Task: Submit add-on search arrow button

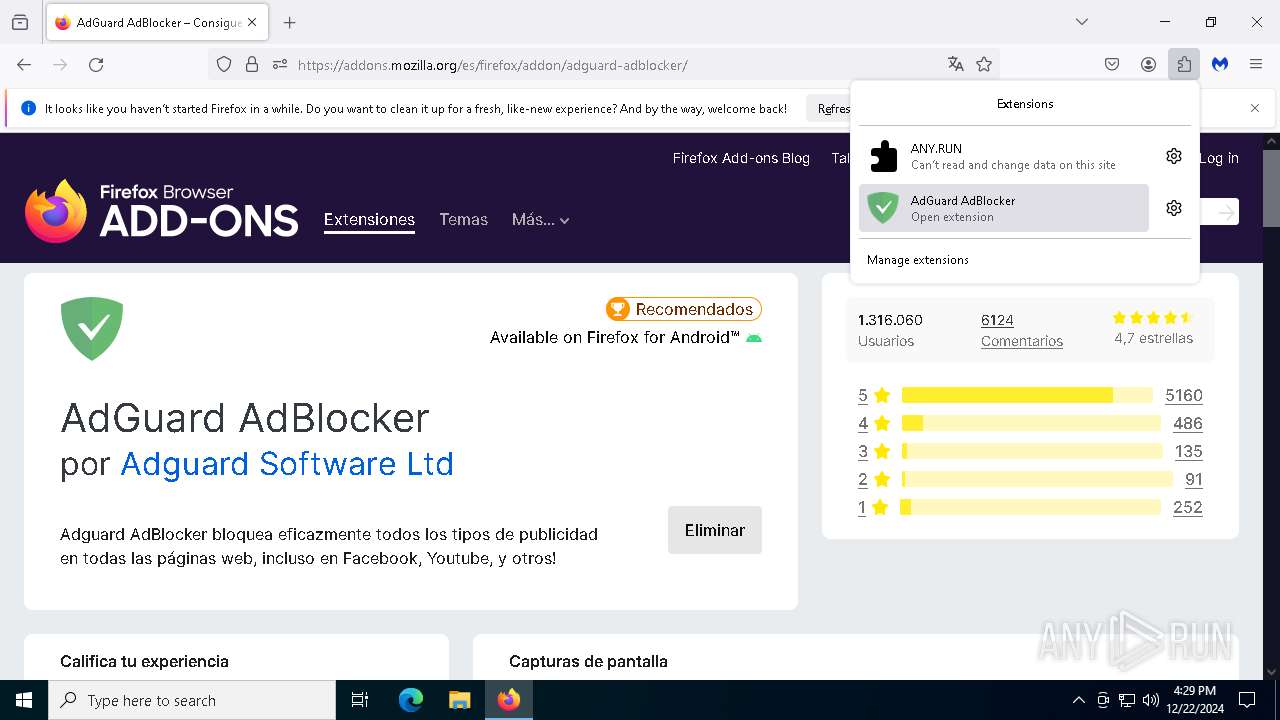Action: [1227, 212]
